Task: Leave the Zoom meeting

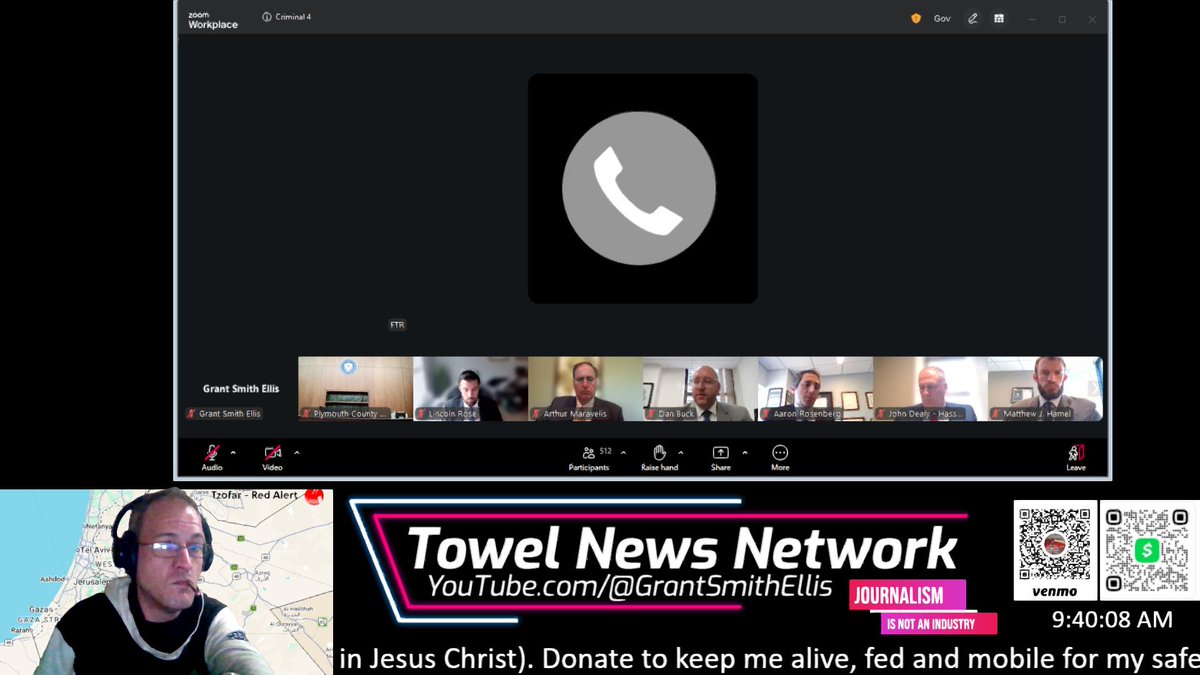Action: [1076, 458]
